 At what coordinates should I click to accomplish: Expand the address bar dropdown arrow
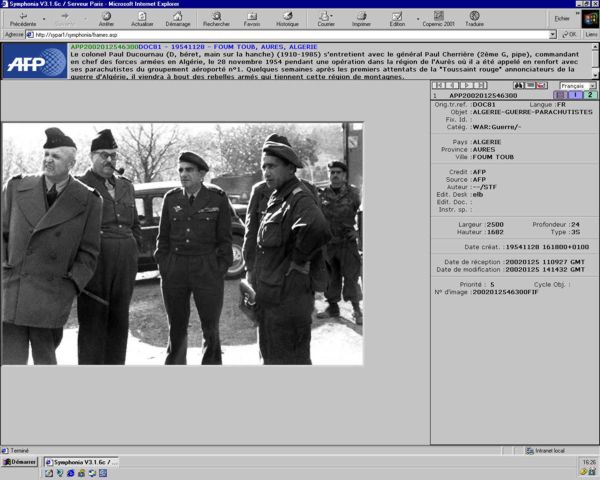[553, 34]
